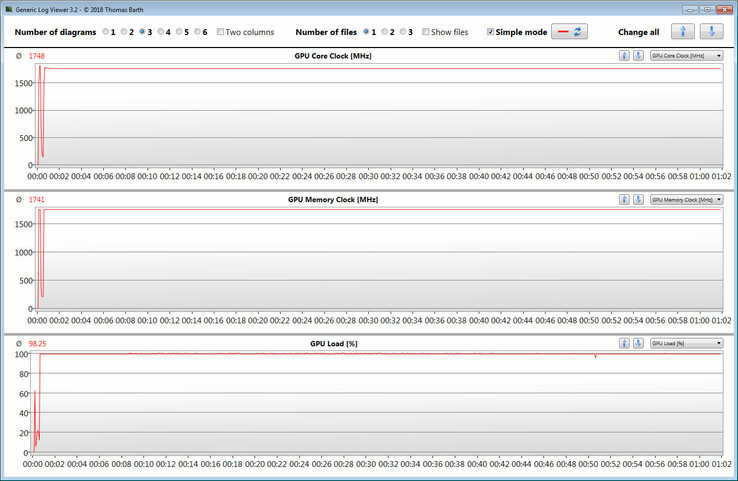Click the GPU Load [%] chart title

(x=334, y=344)
